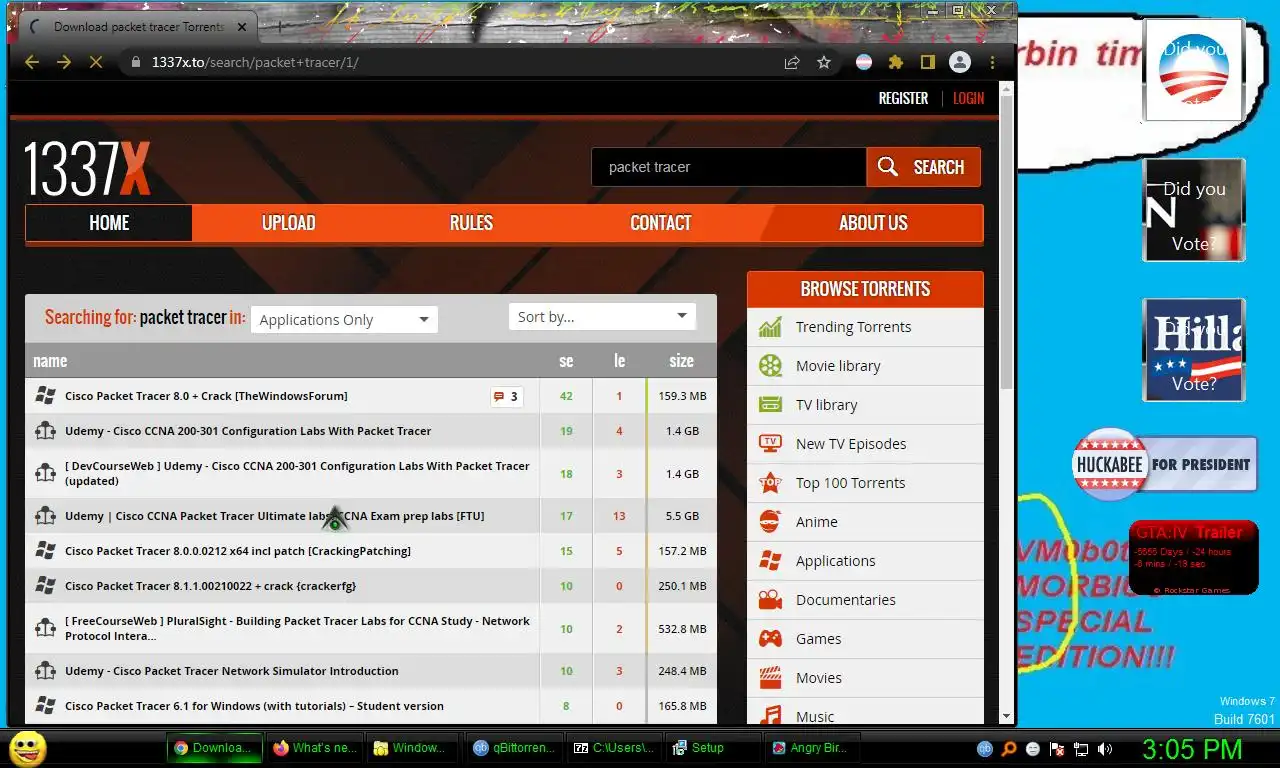The height and width of the screenshot is (768, 1280).
Task: Click the GTA:IV Trailer countdown gadget
Action: (x=1193, y=558)
